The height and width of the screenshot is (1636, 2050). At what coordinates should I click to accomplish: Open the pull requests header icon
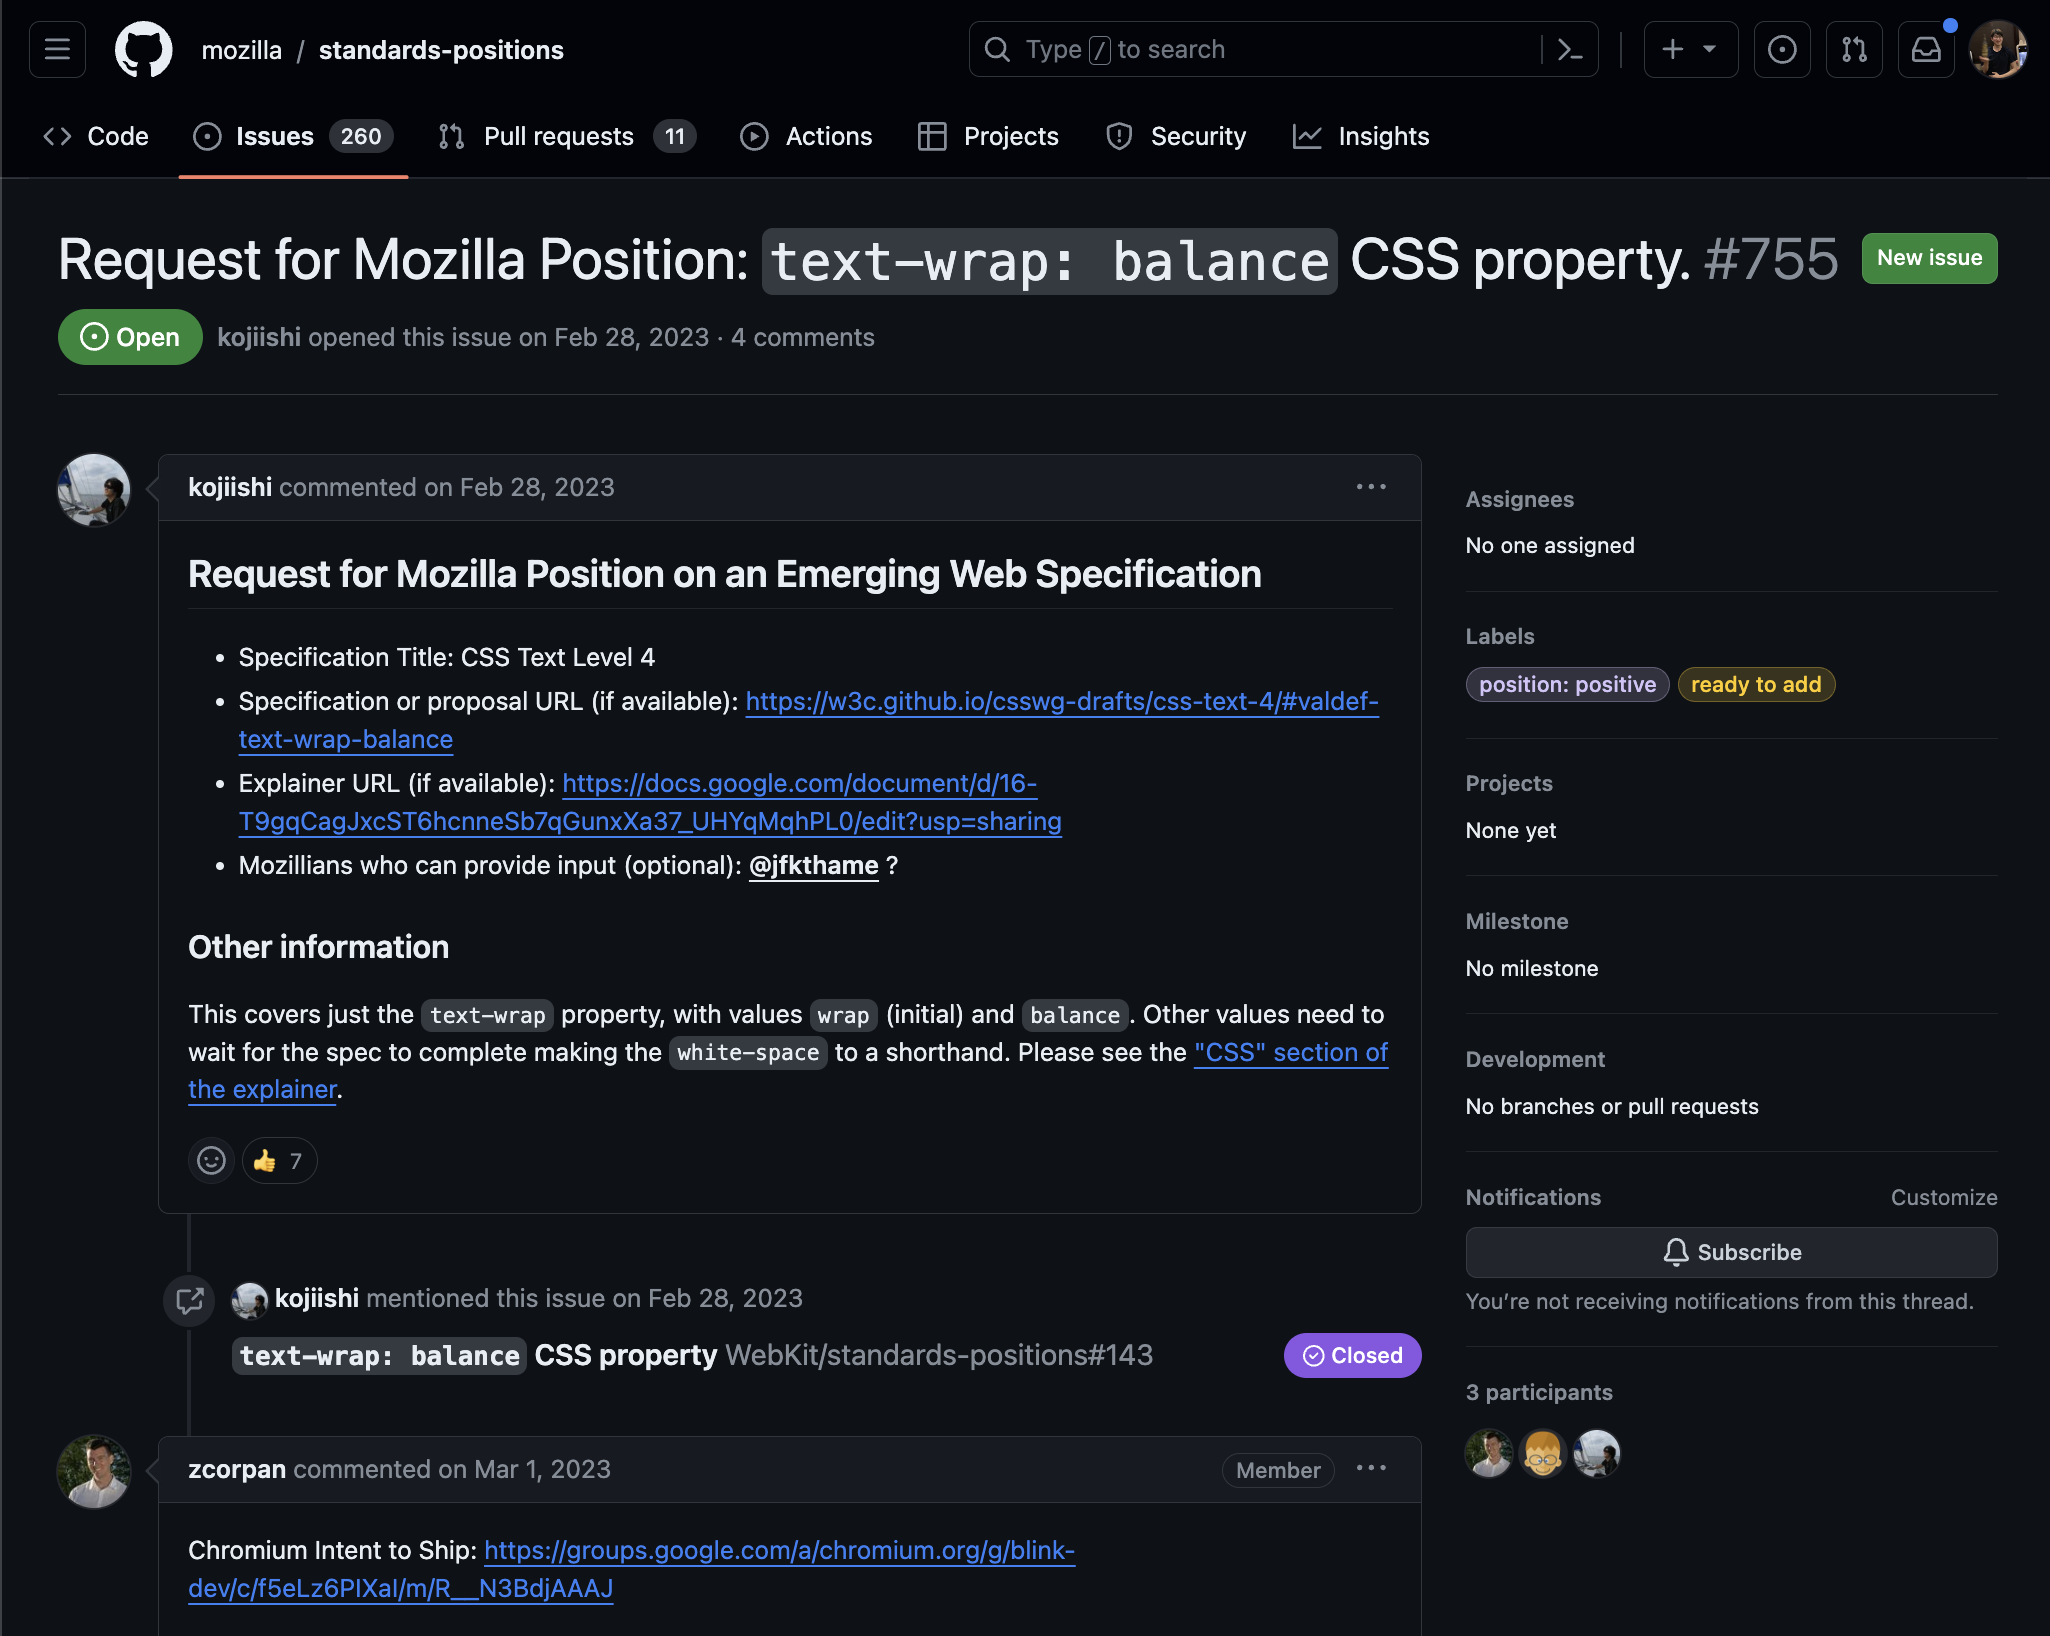pyautogui.click(x=1854, y=49)
